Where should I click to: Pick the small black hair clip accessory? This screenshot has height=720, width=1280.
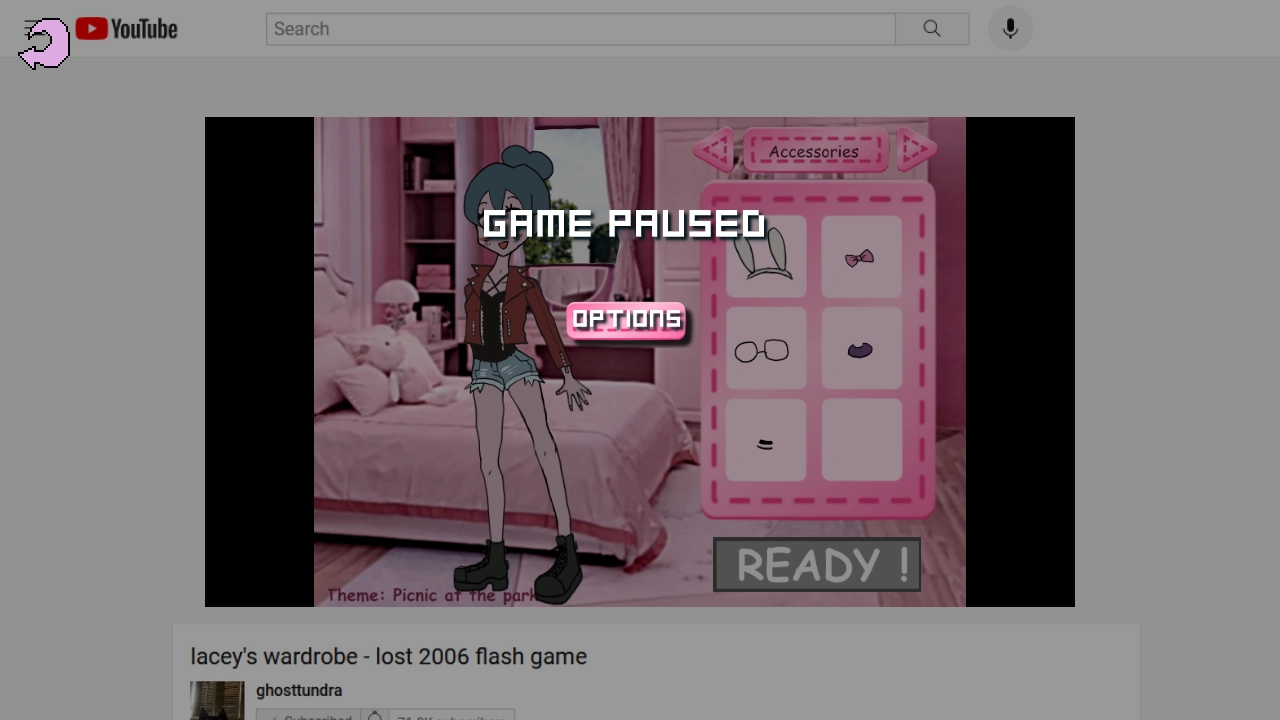[765, 442]
